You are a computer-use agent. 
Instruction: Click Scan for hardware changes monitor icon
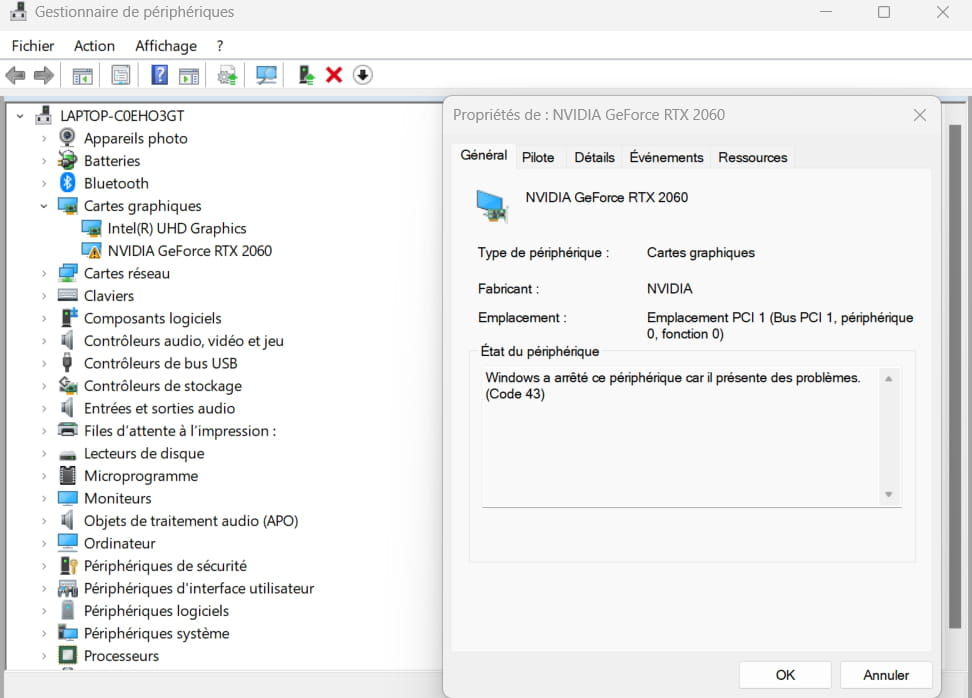[x=267, y=76]
